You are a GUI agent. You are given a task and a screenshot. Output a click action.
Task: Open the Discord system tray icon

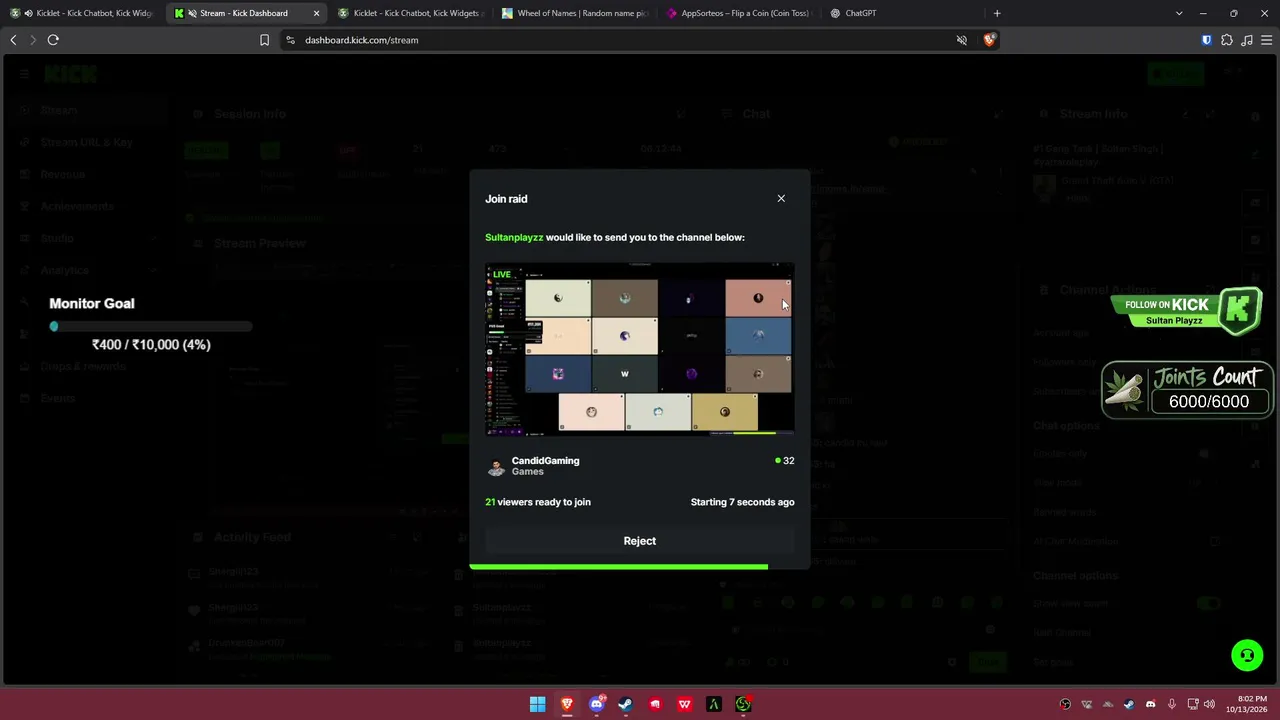pos(1150,704)
